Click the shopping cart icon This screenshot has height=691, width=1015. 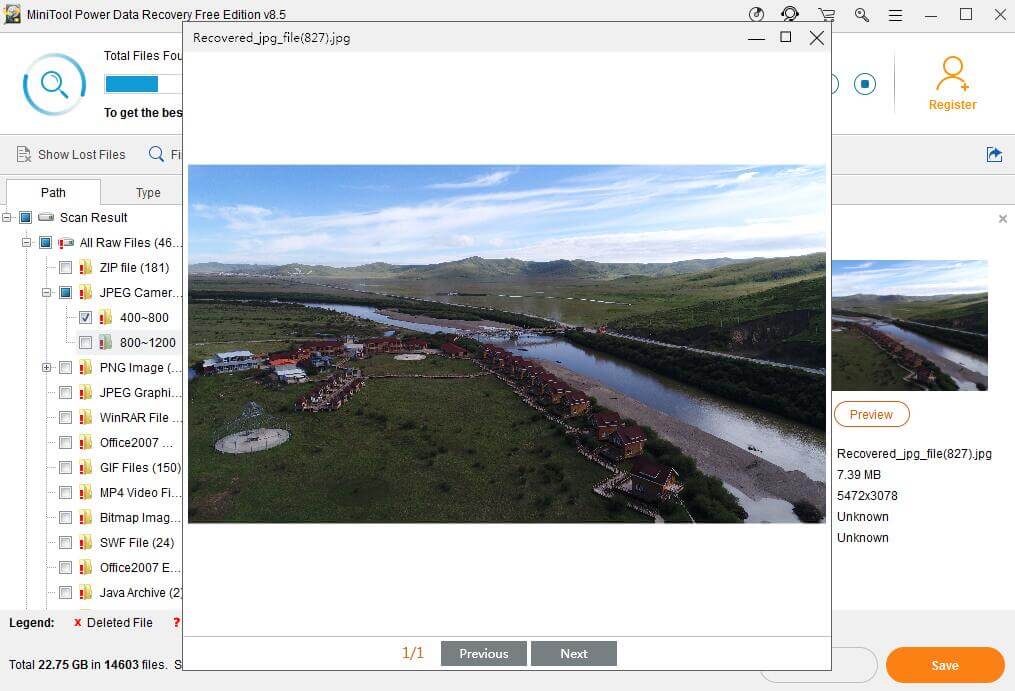pos(826,15)
